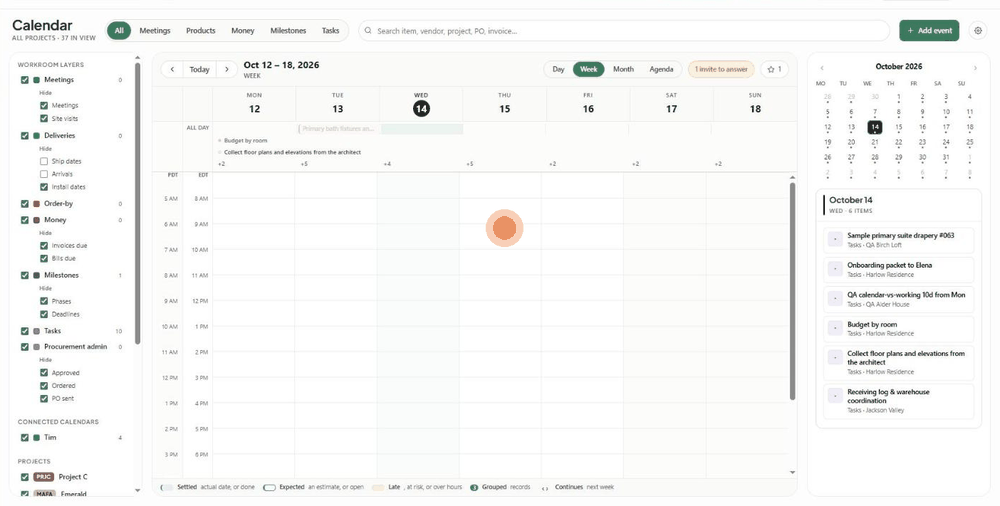1000x506 pixels.
Task: Collapse Procurement admin sub-layers via Hide
Action: [x=45, y=360]
